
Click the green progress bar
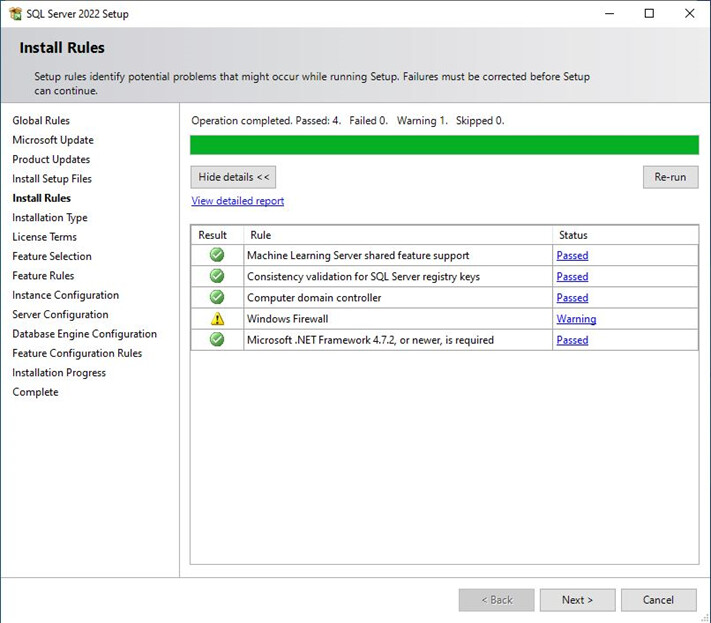444,145
